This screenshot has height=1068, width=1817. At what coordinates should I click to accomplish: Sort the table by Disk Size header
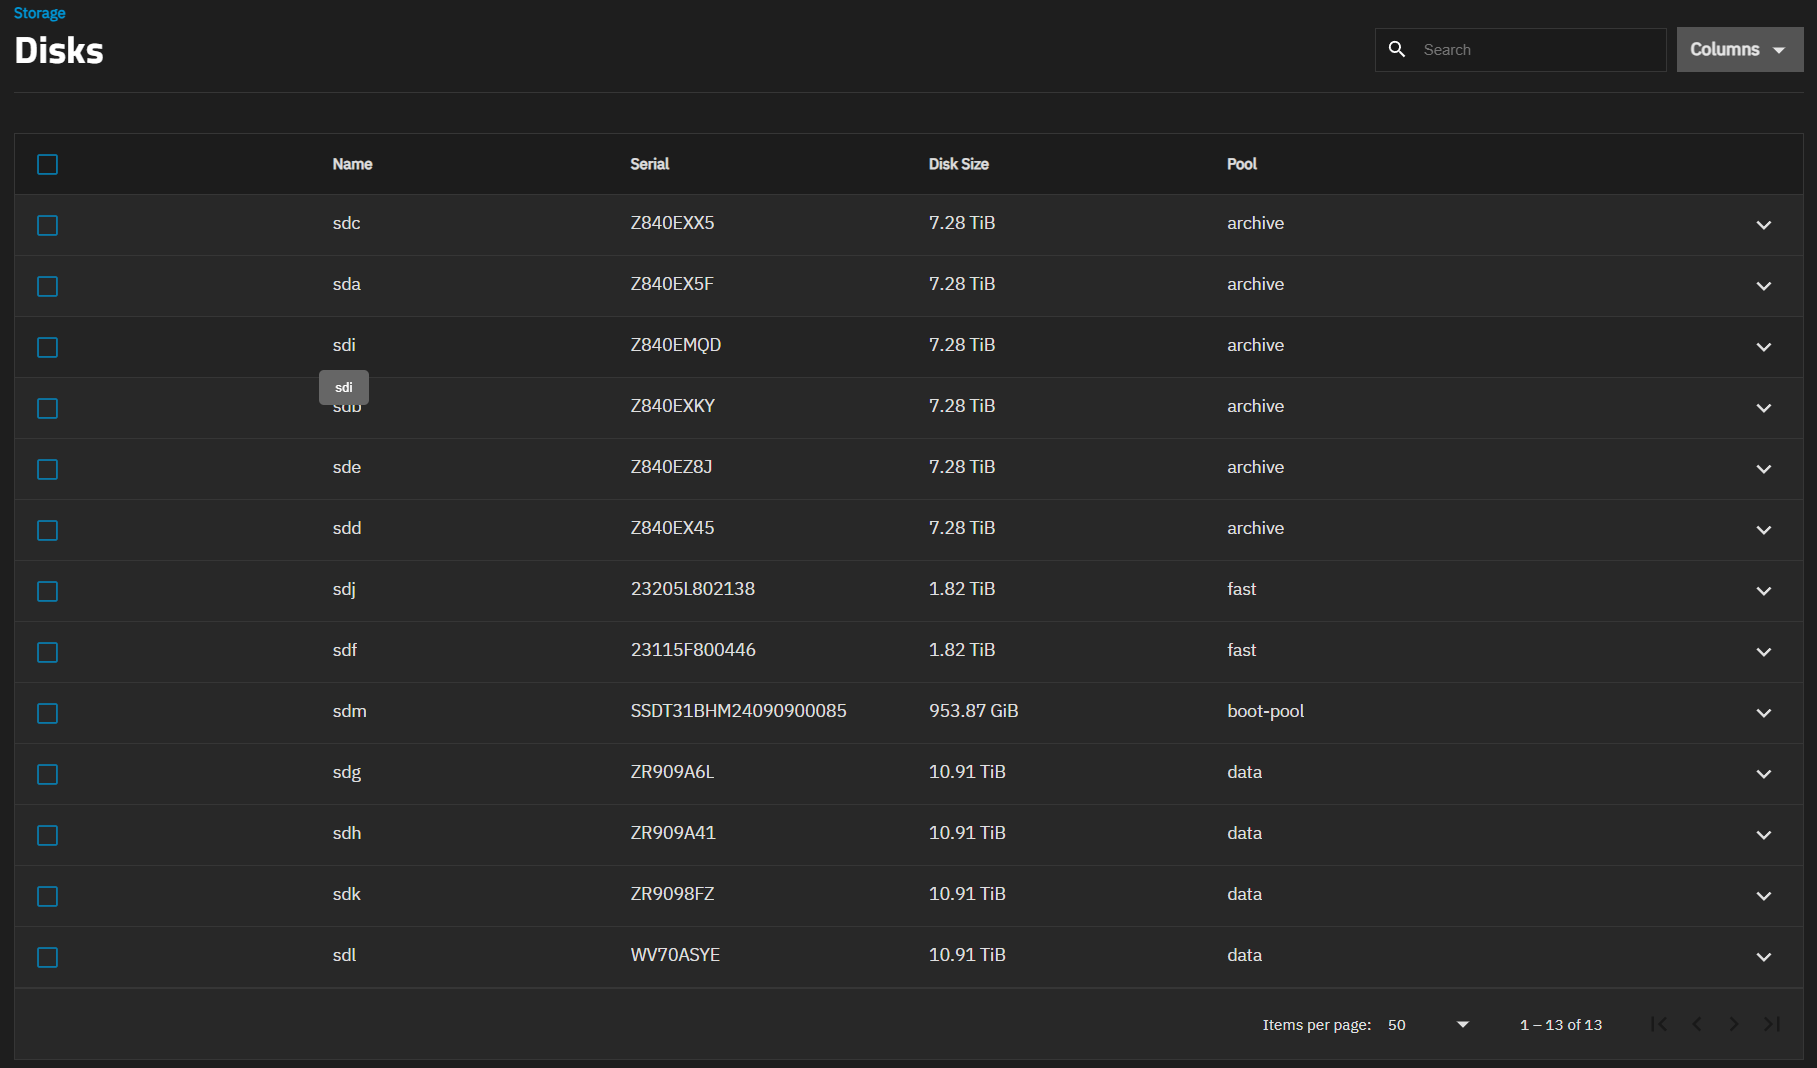point(958,164)
